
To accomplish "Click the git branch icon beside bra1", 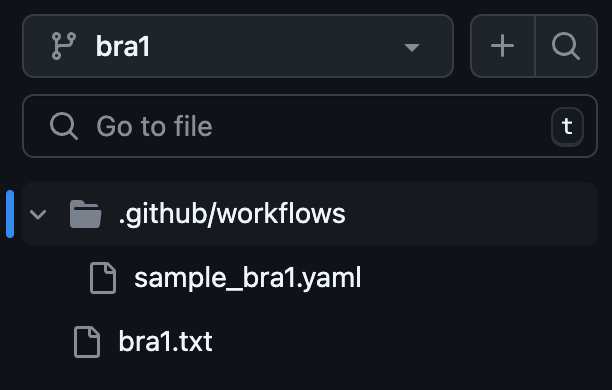I will click(64, 46).
